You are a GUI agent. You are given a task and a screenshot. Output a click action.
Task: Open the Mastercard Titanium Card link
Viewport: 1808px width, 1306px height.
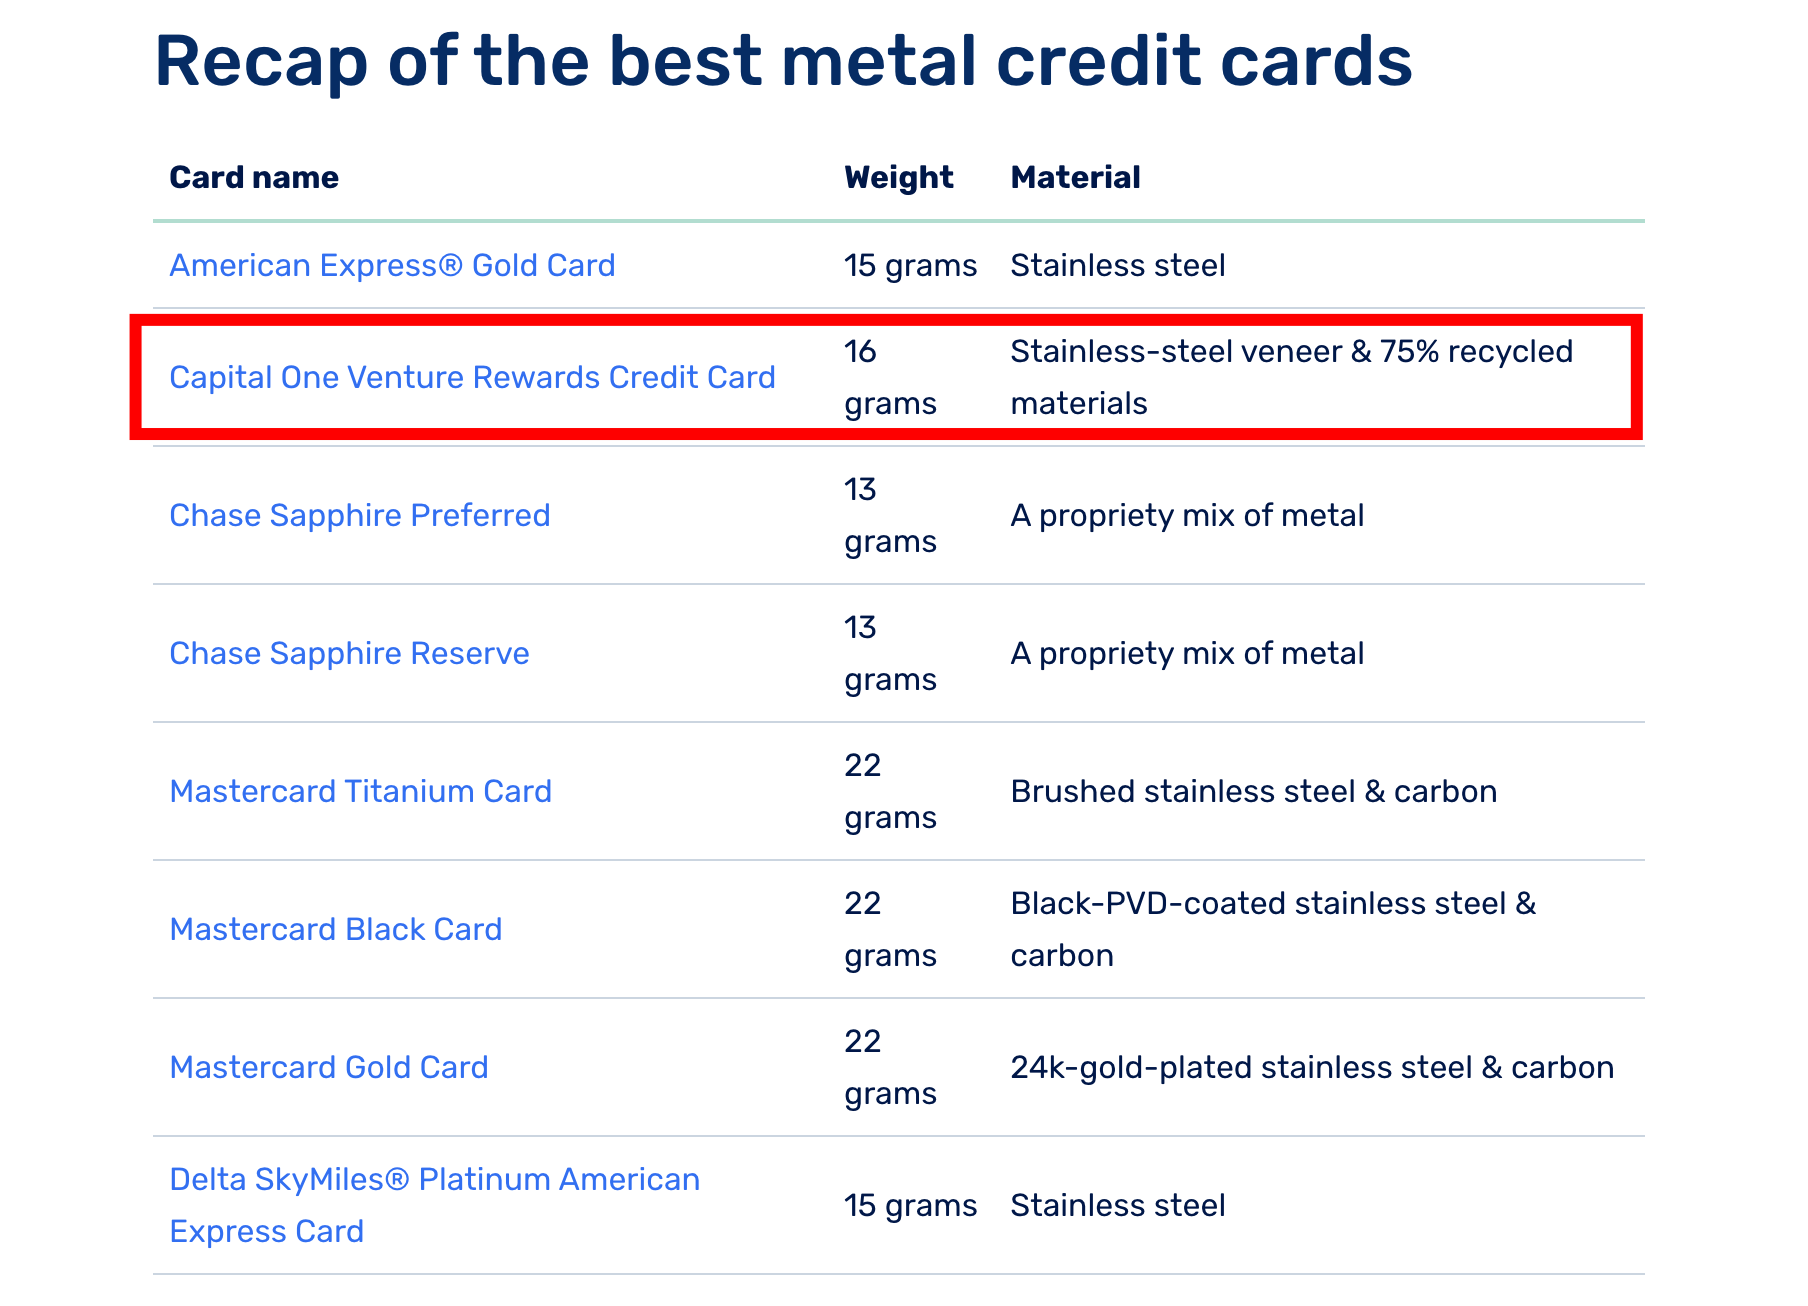(x=360, y=791)
